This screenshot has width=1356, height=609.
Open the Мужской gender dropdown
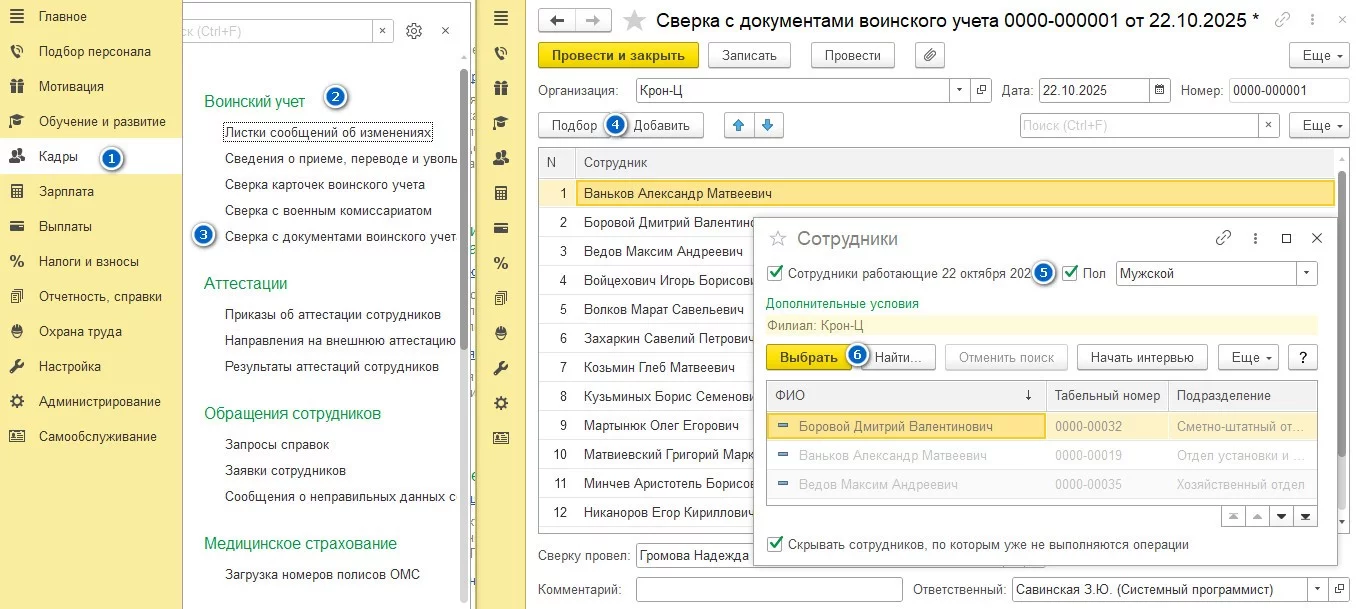pyautogui.click(x=1306, y=273)
